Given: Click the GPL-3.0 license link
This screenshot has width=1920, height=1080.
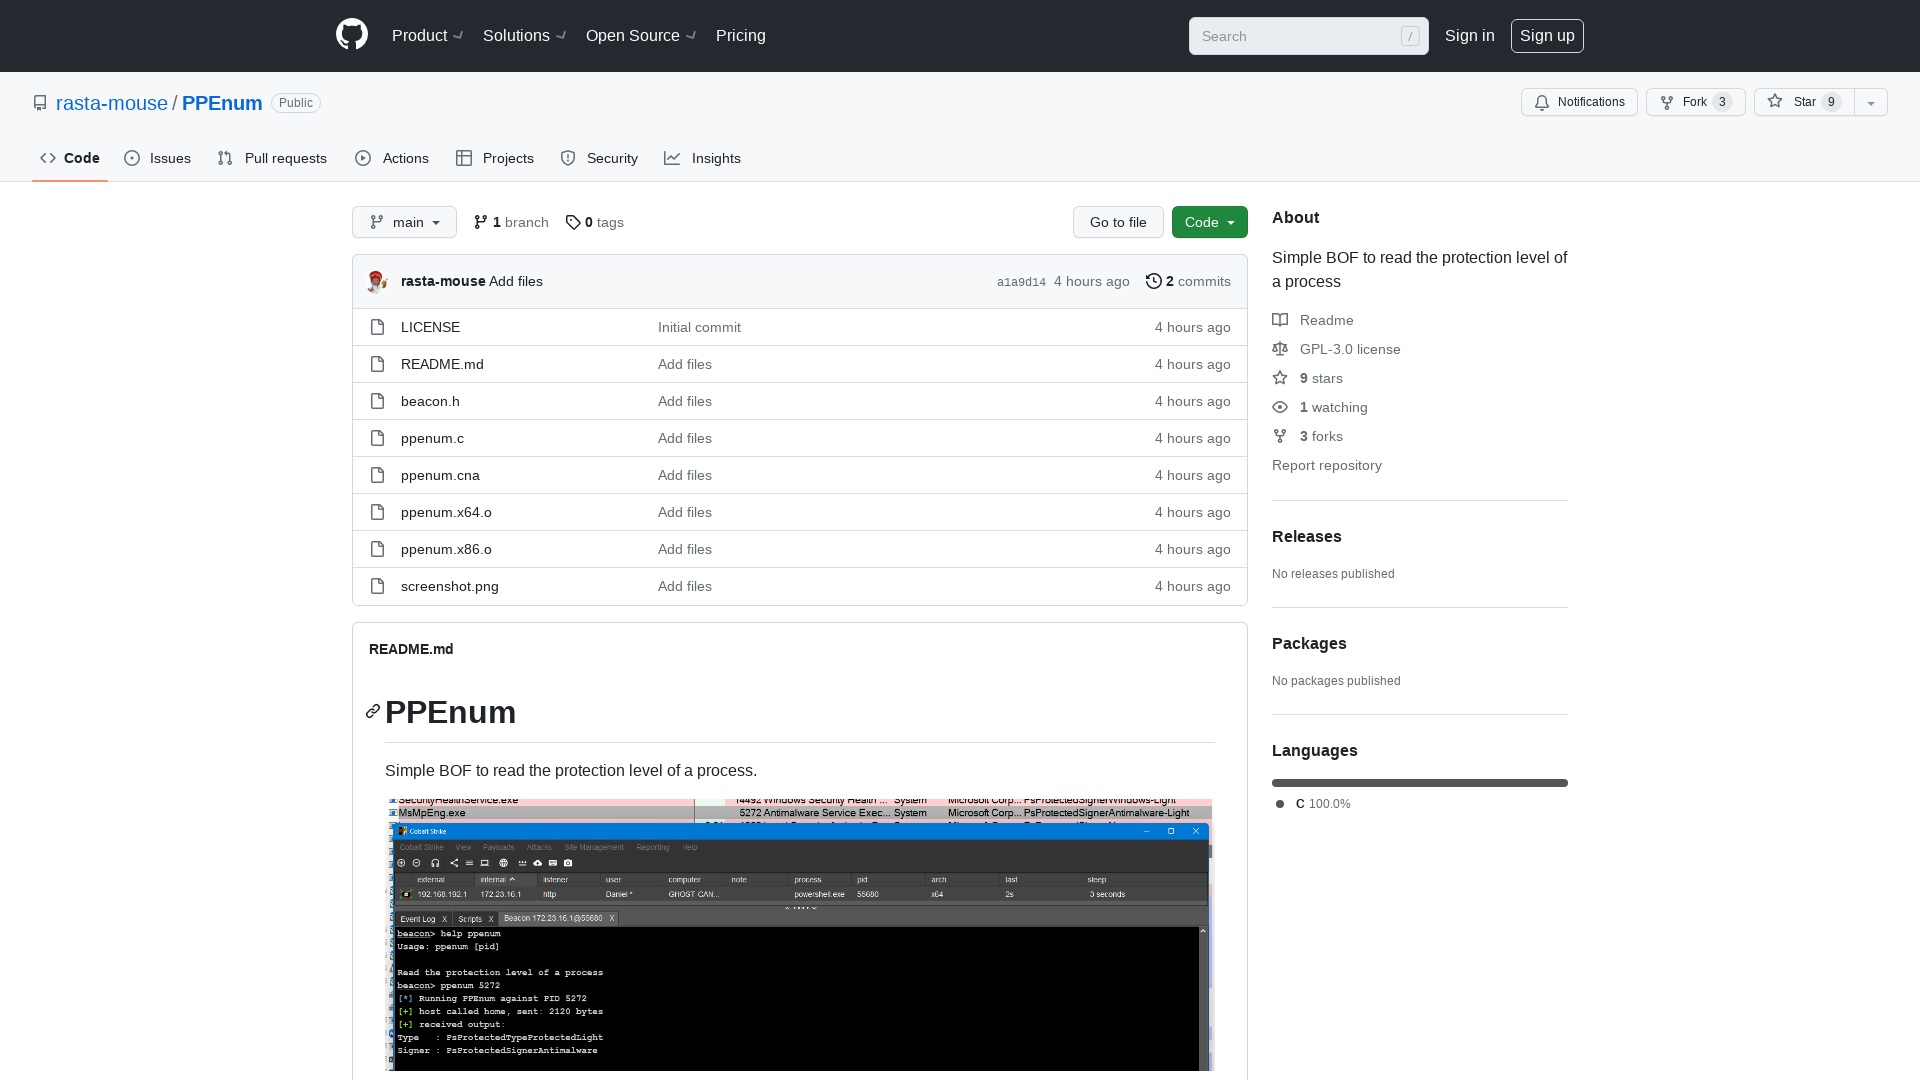Looking at the screenshot, I should tap(1349, 348).
